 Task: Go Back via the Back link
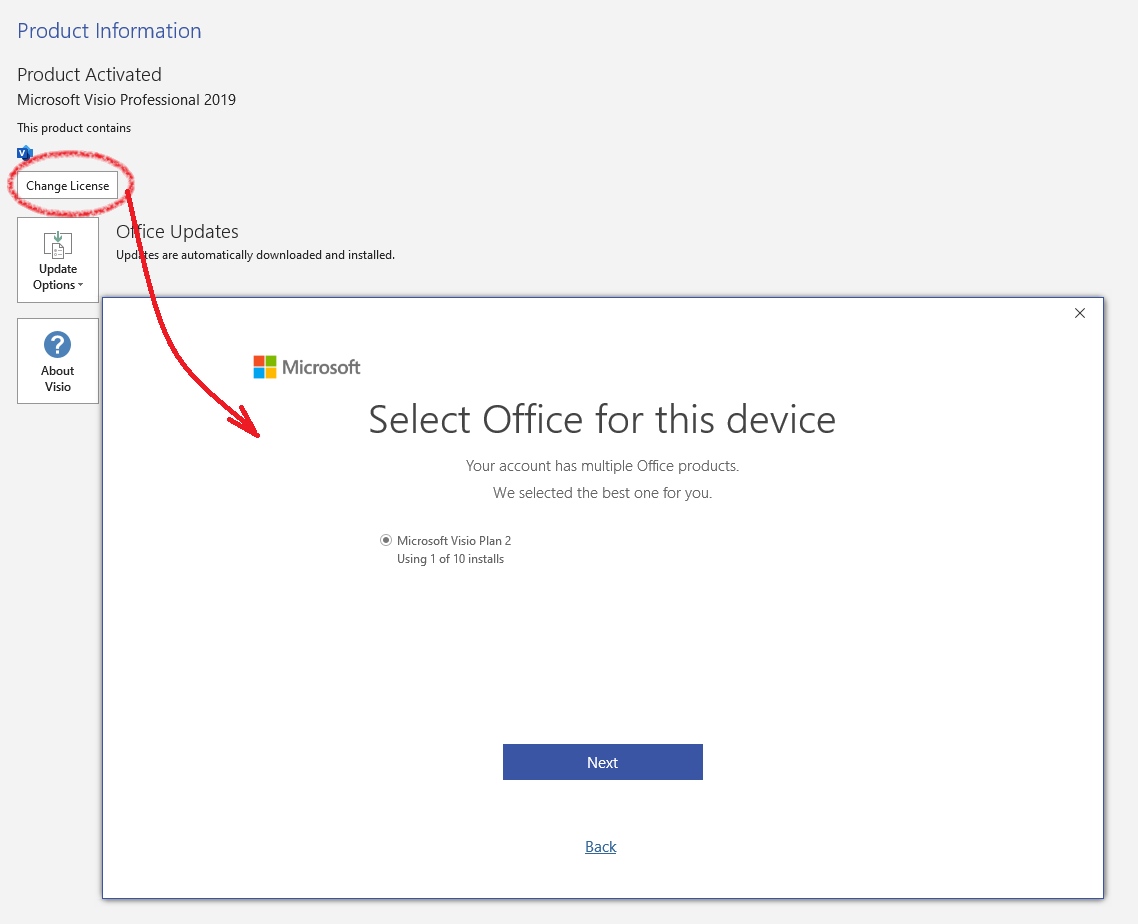pyautogui.click(x=601, y=846)
